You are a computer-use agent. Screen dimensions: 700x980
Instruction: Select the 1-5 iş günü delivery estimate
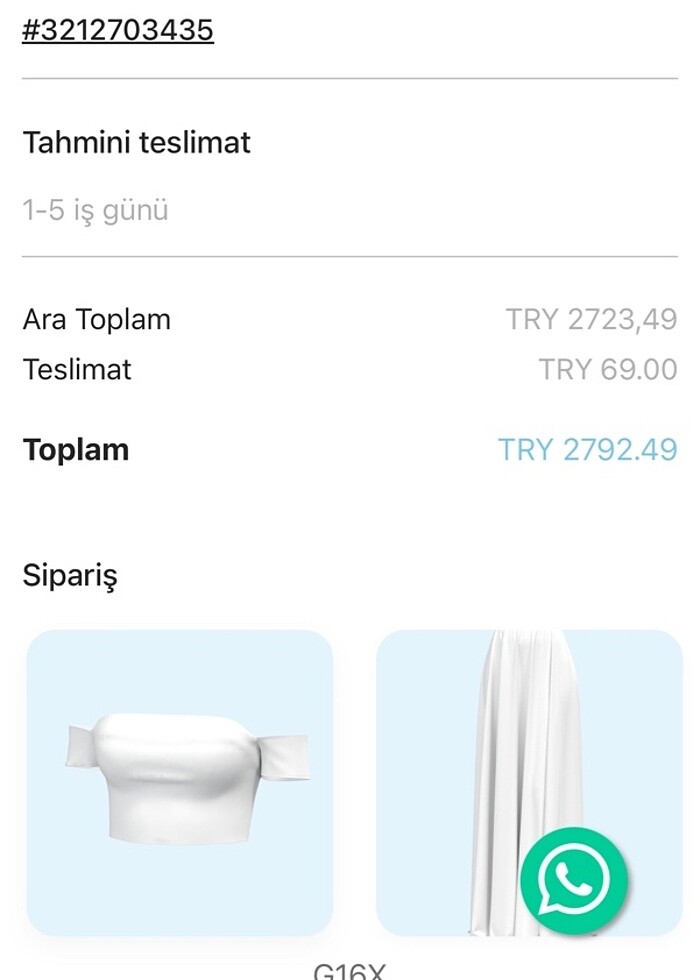(96, 209)
